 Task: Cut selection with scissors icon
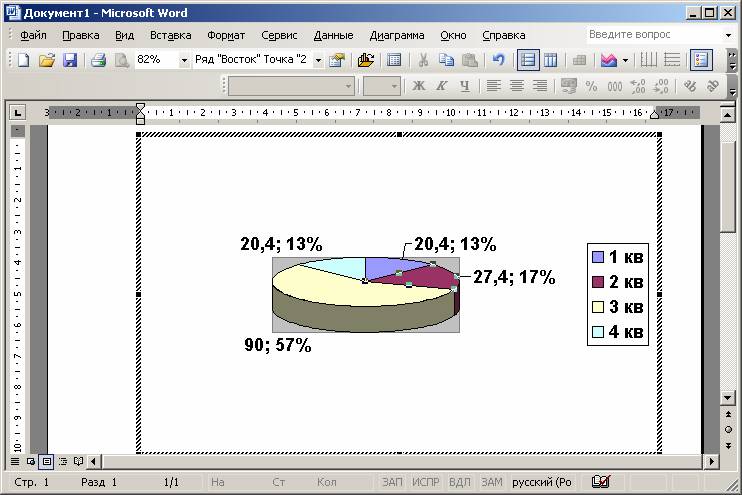[423, 60]
